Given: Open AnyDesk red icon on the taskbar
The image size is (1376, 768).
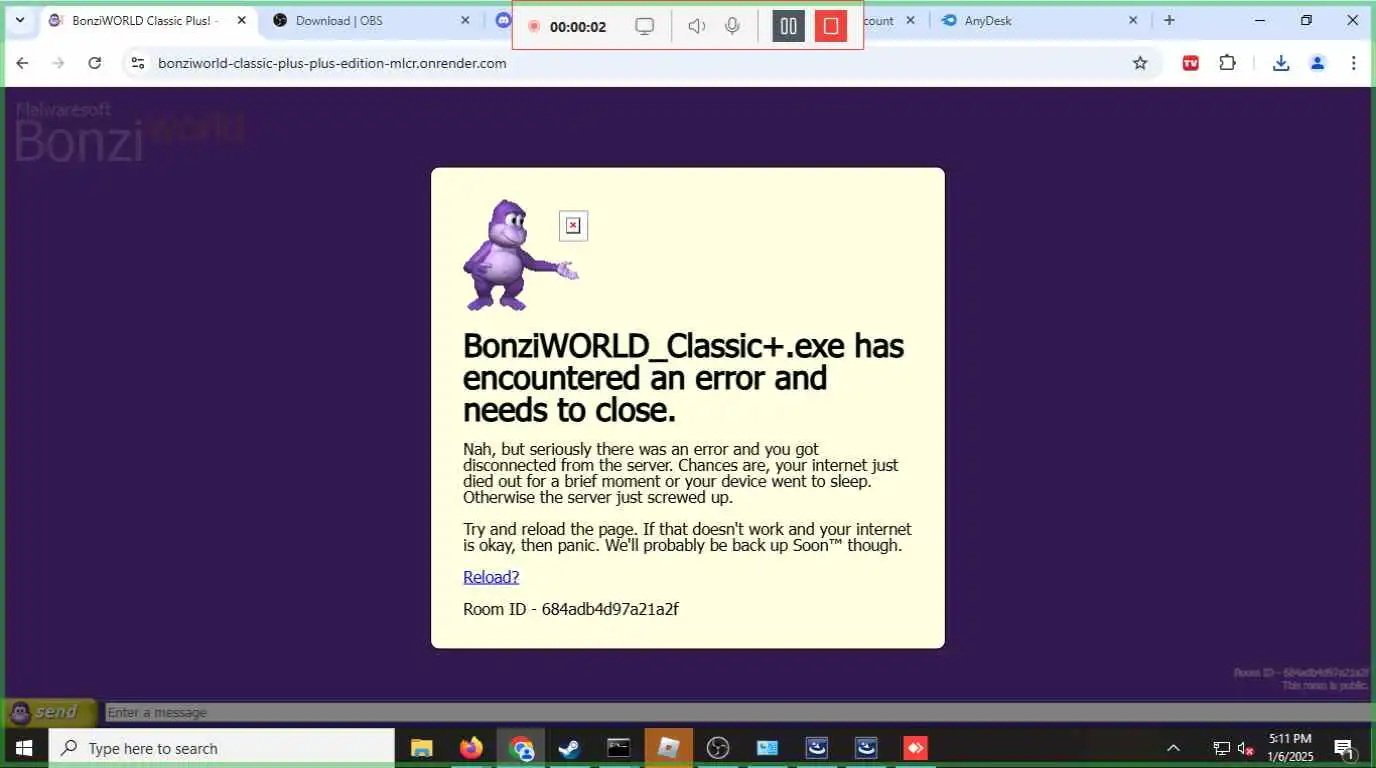Looking at the screenshot, I should [x=915, y=748].
